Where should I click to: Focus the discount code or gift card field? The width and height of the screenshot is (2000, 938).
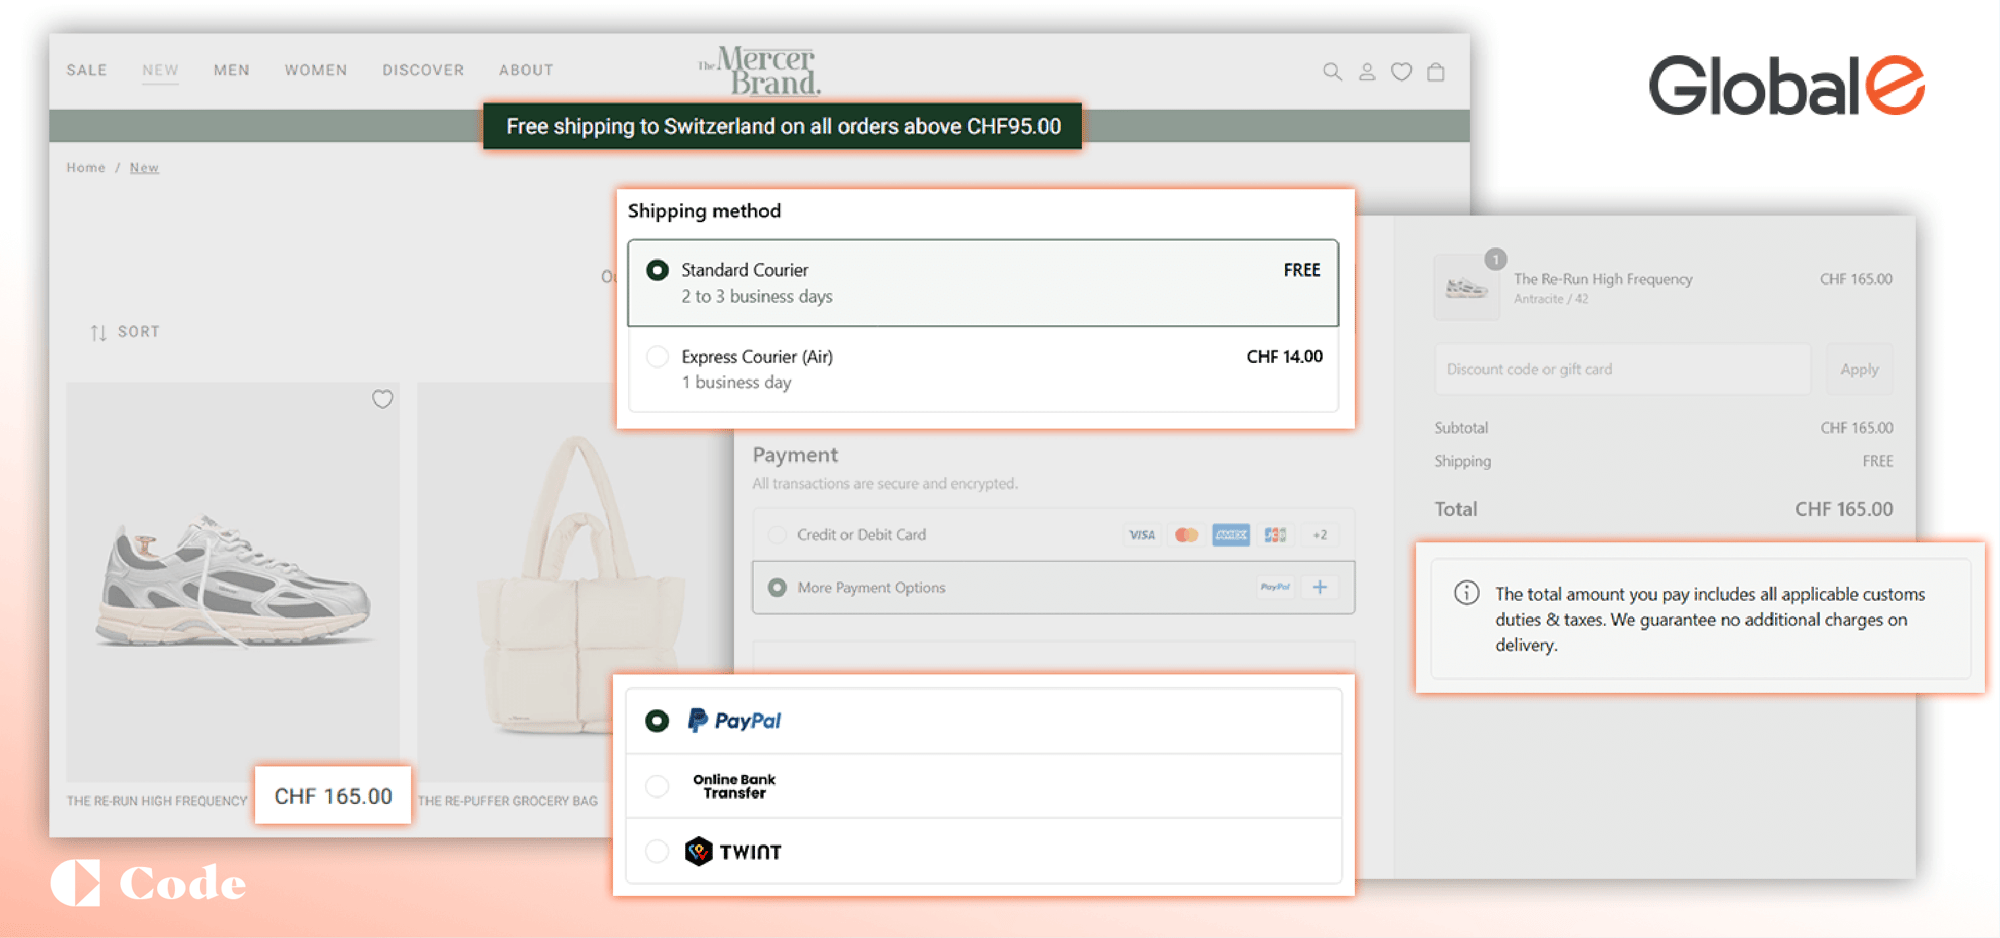click(1622, 369)
